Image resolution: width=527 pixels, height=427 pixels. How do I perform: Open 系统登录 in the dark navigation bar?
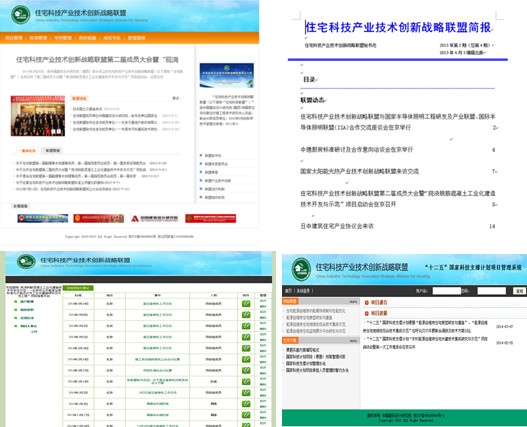tap(303, 291)
